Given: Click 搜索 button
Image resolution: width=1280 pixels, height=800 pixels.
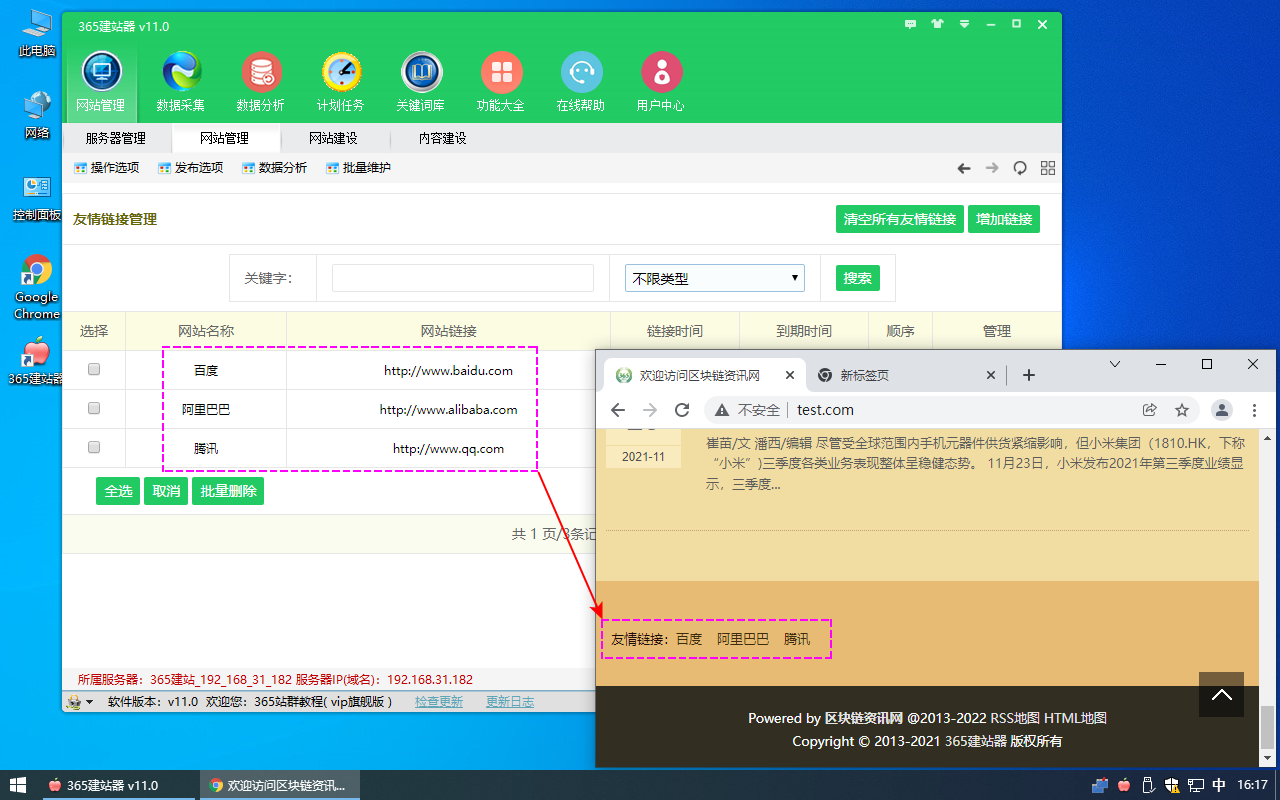Looking at the screenshot, I should 858,278.
